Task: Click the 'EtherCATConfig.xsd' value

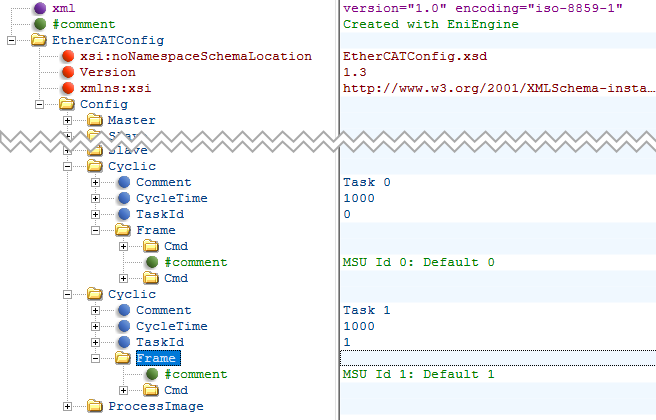Action: [x=415, y=56]
